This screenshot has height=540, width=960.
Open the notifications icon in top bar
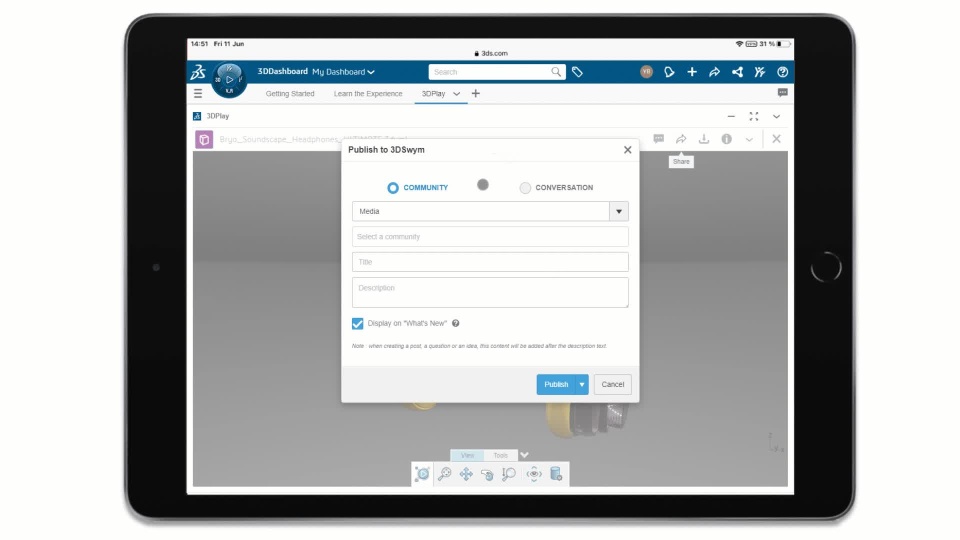(669, 72)
